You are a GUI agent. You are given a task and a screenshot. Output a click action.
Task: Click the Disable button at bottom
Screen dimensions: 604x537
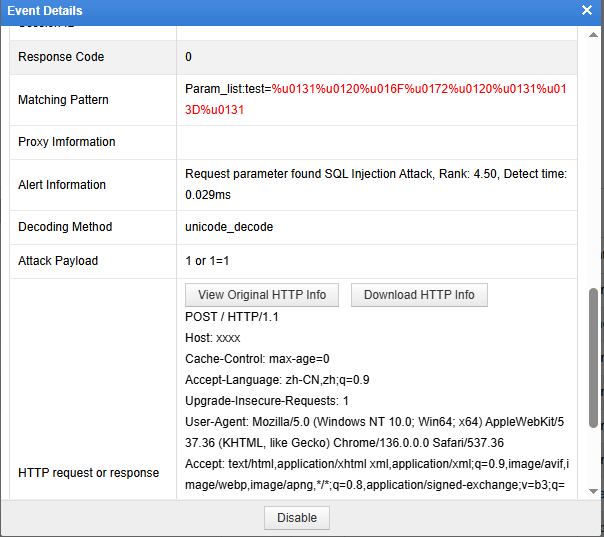(x=297, y=518)
